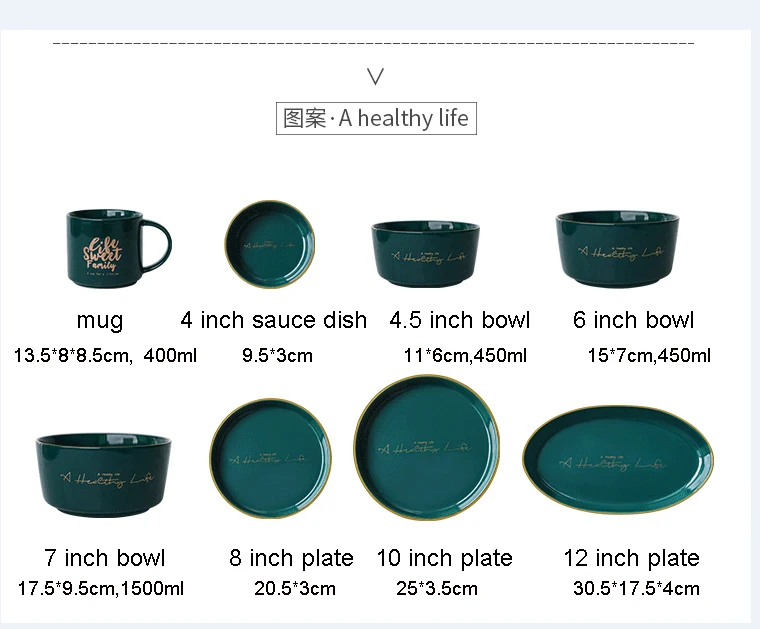Image resolution: width=760 pixels, height=629 pixels.
Task: Select the 8 inch plate image
Action: 270,458
